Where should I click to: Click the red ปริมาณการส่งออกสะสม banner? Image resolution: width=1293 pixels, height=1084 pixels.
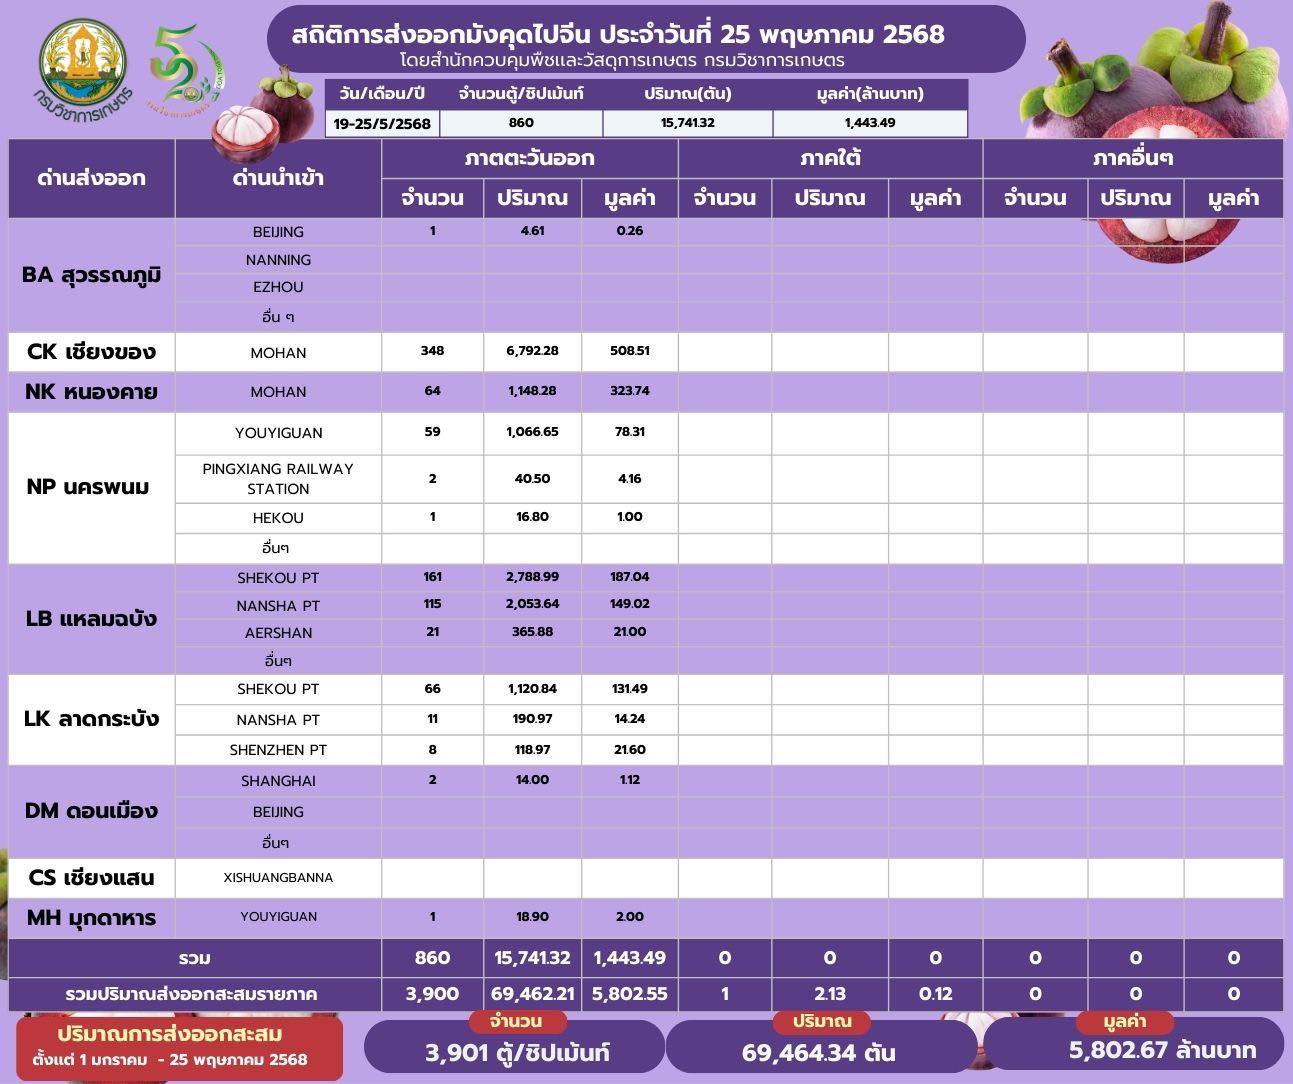(180, 1047)
